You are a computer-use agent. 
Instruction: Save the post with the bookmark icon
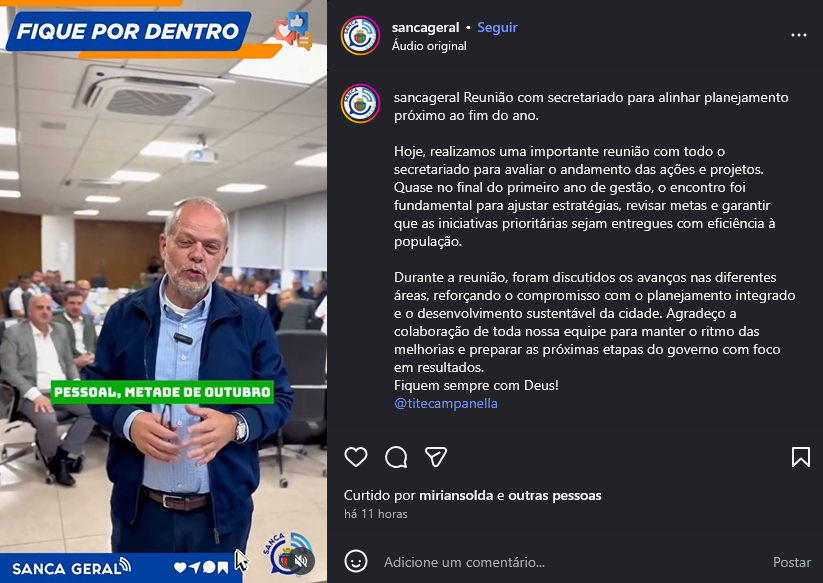click(800, 457)
